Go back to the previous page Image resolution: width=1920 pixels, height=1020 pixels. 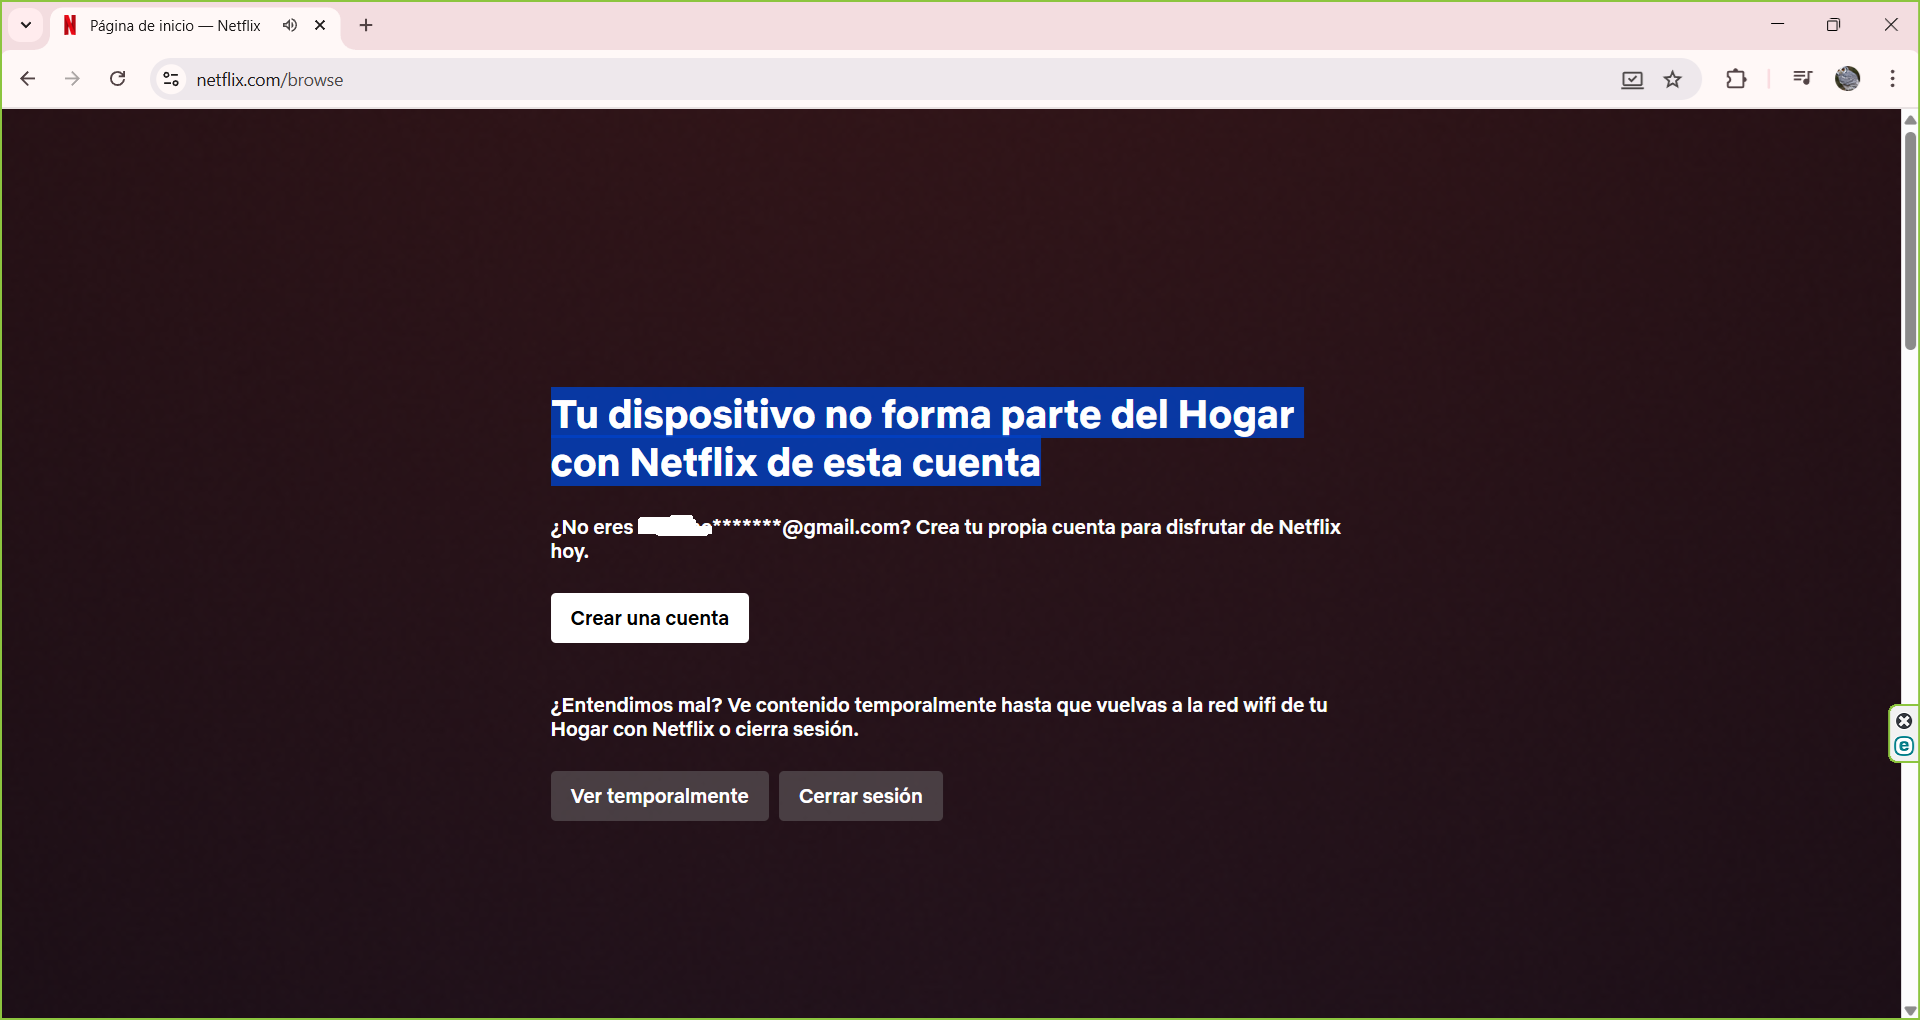point(28,79)
